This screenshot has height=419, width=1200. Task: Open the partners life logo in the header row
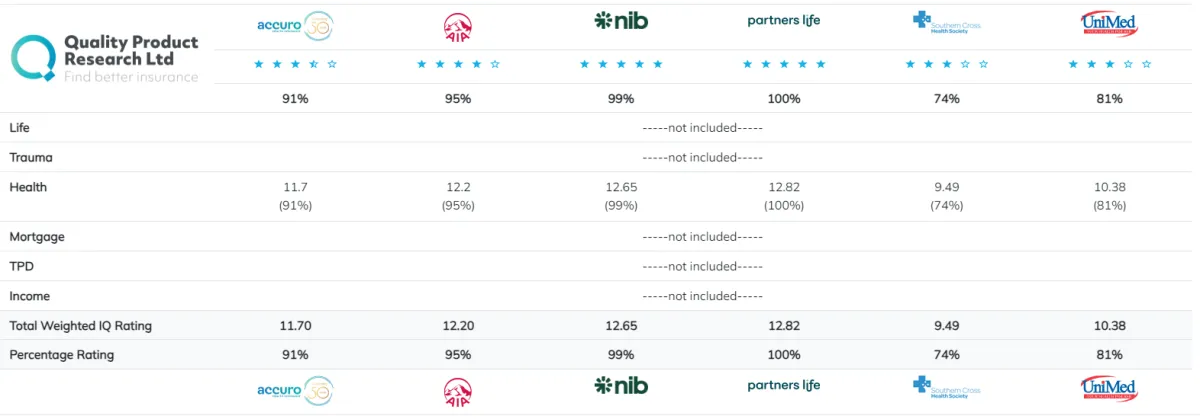click(784, 20)
